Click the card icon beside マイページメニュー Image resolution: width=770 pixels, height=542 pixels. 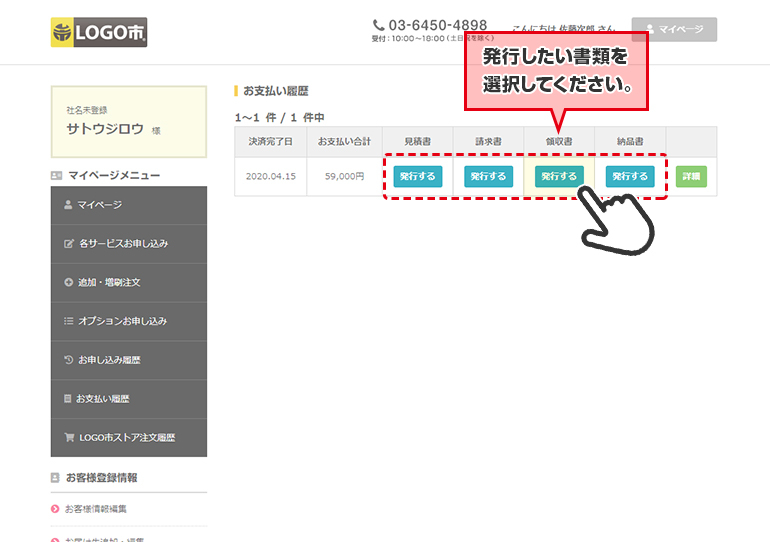point(56,175)
